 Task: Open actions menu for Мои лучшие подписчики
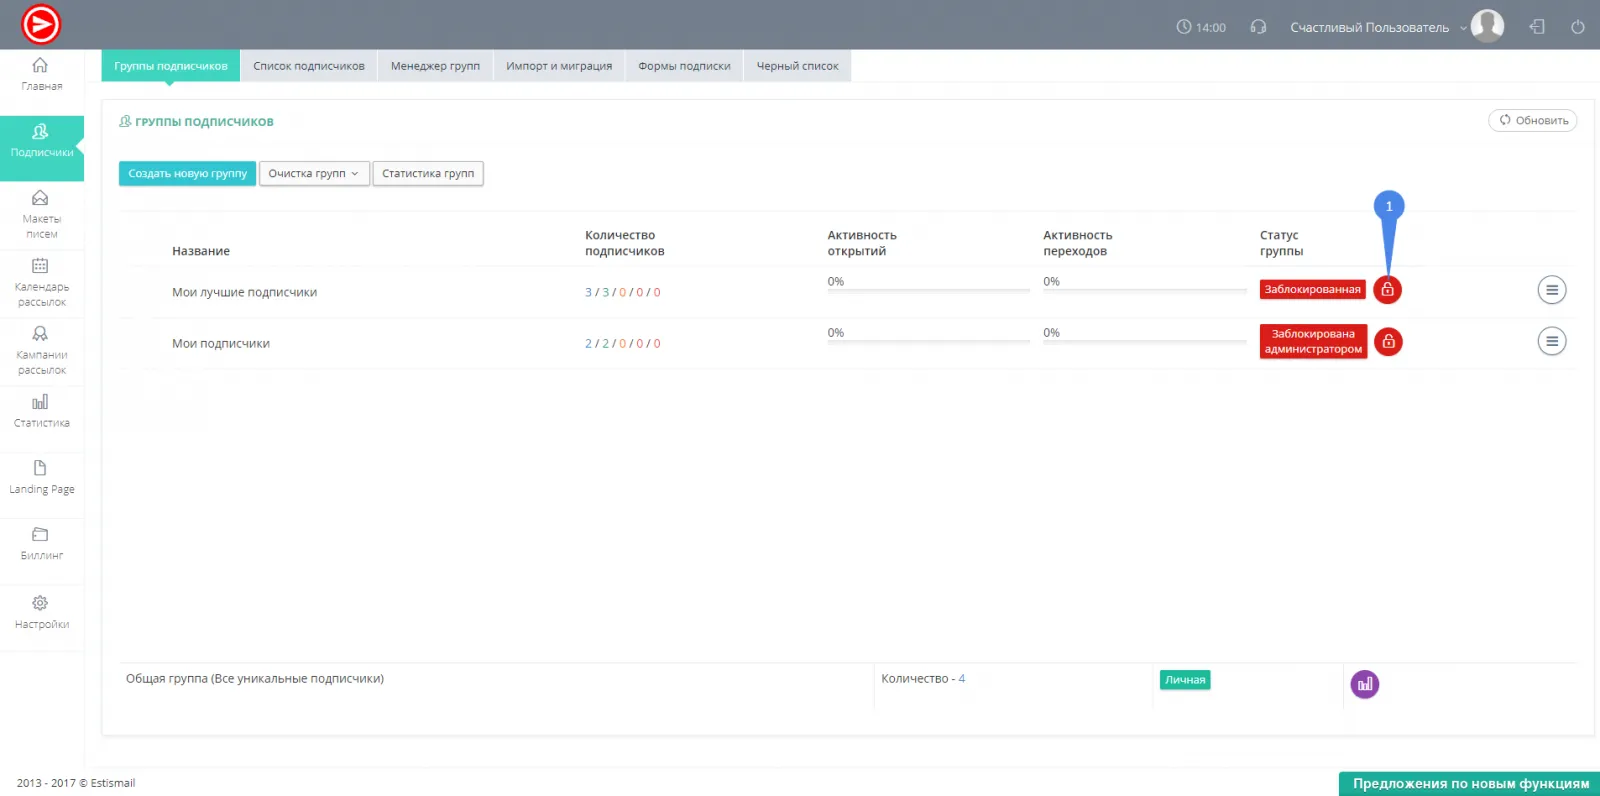click(x=1551, y=290)
